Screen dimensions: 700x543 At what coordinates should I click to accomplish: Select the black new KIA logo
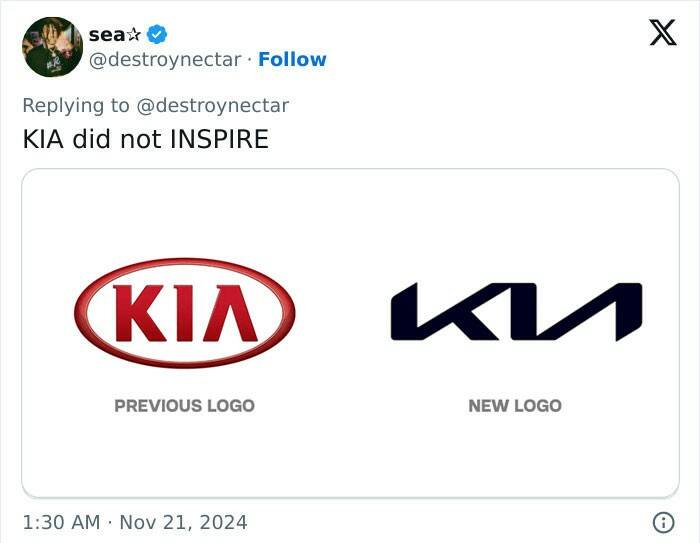tap(515, 312)
